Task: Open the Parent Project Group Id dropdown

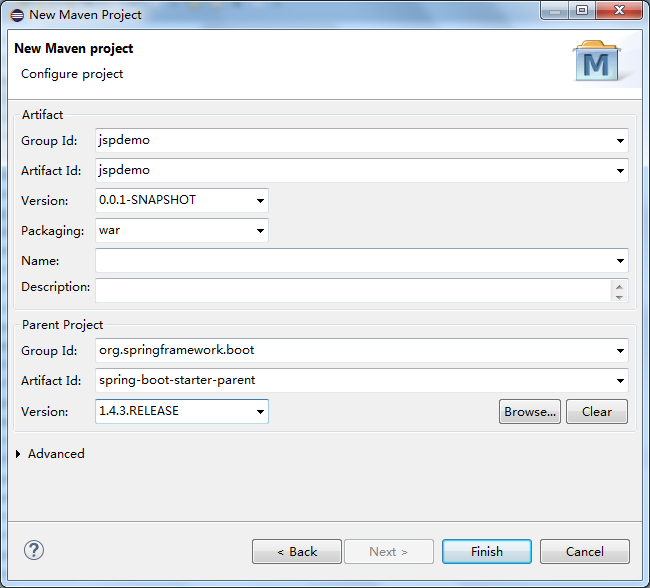Action: tap(620, 350)
